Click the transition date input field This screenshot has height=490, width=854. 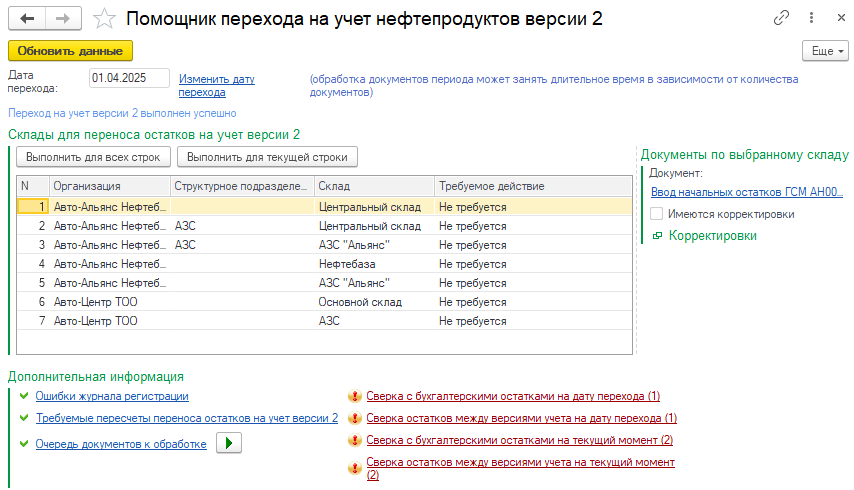point(128,78)
